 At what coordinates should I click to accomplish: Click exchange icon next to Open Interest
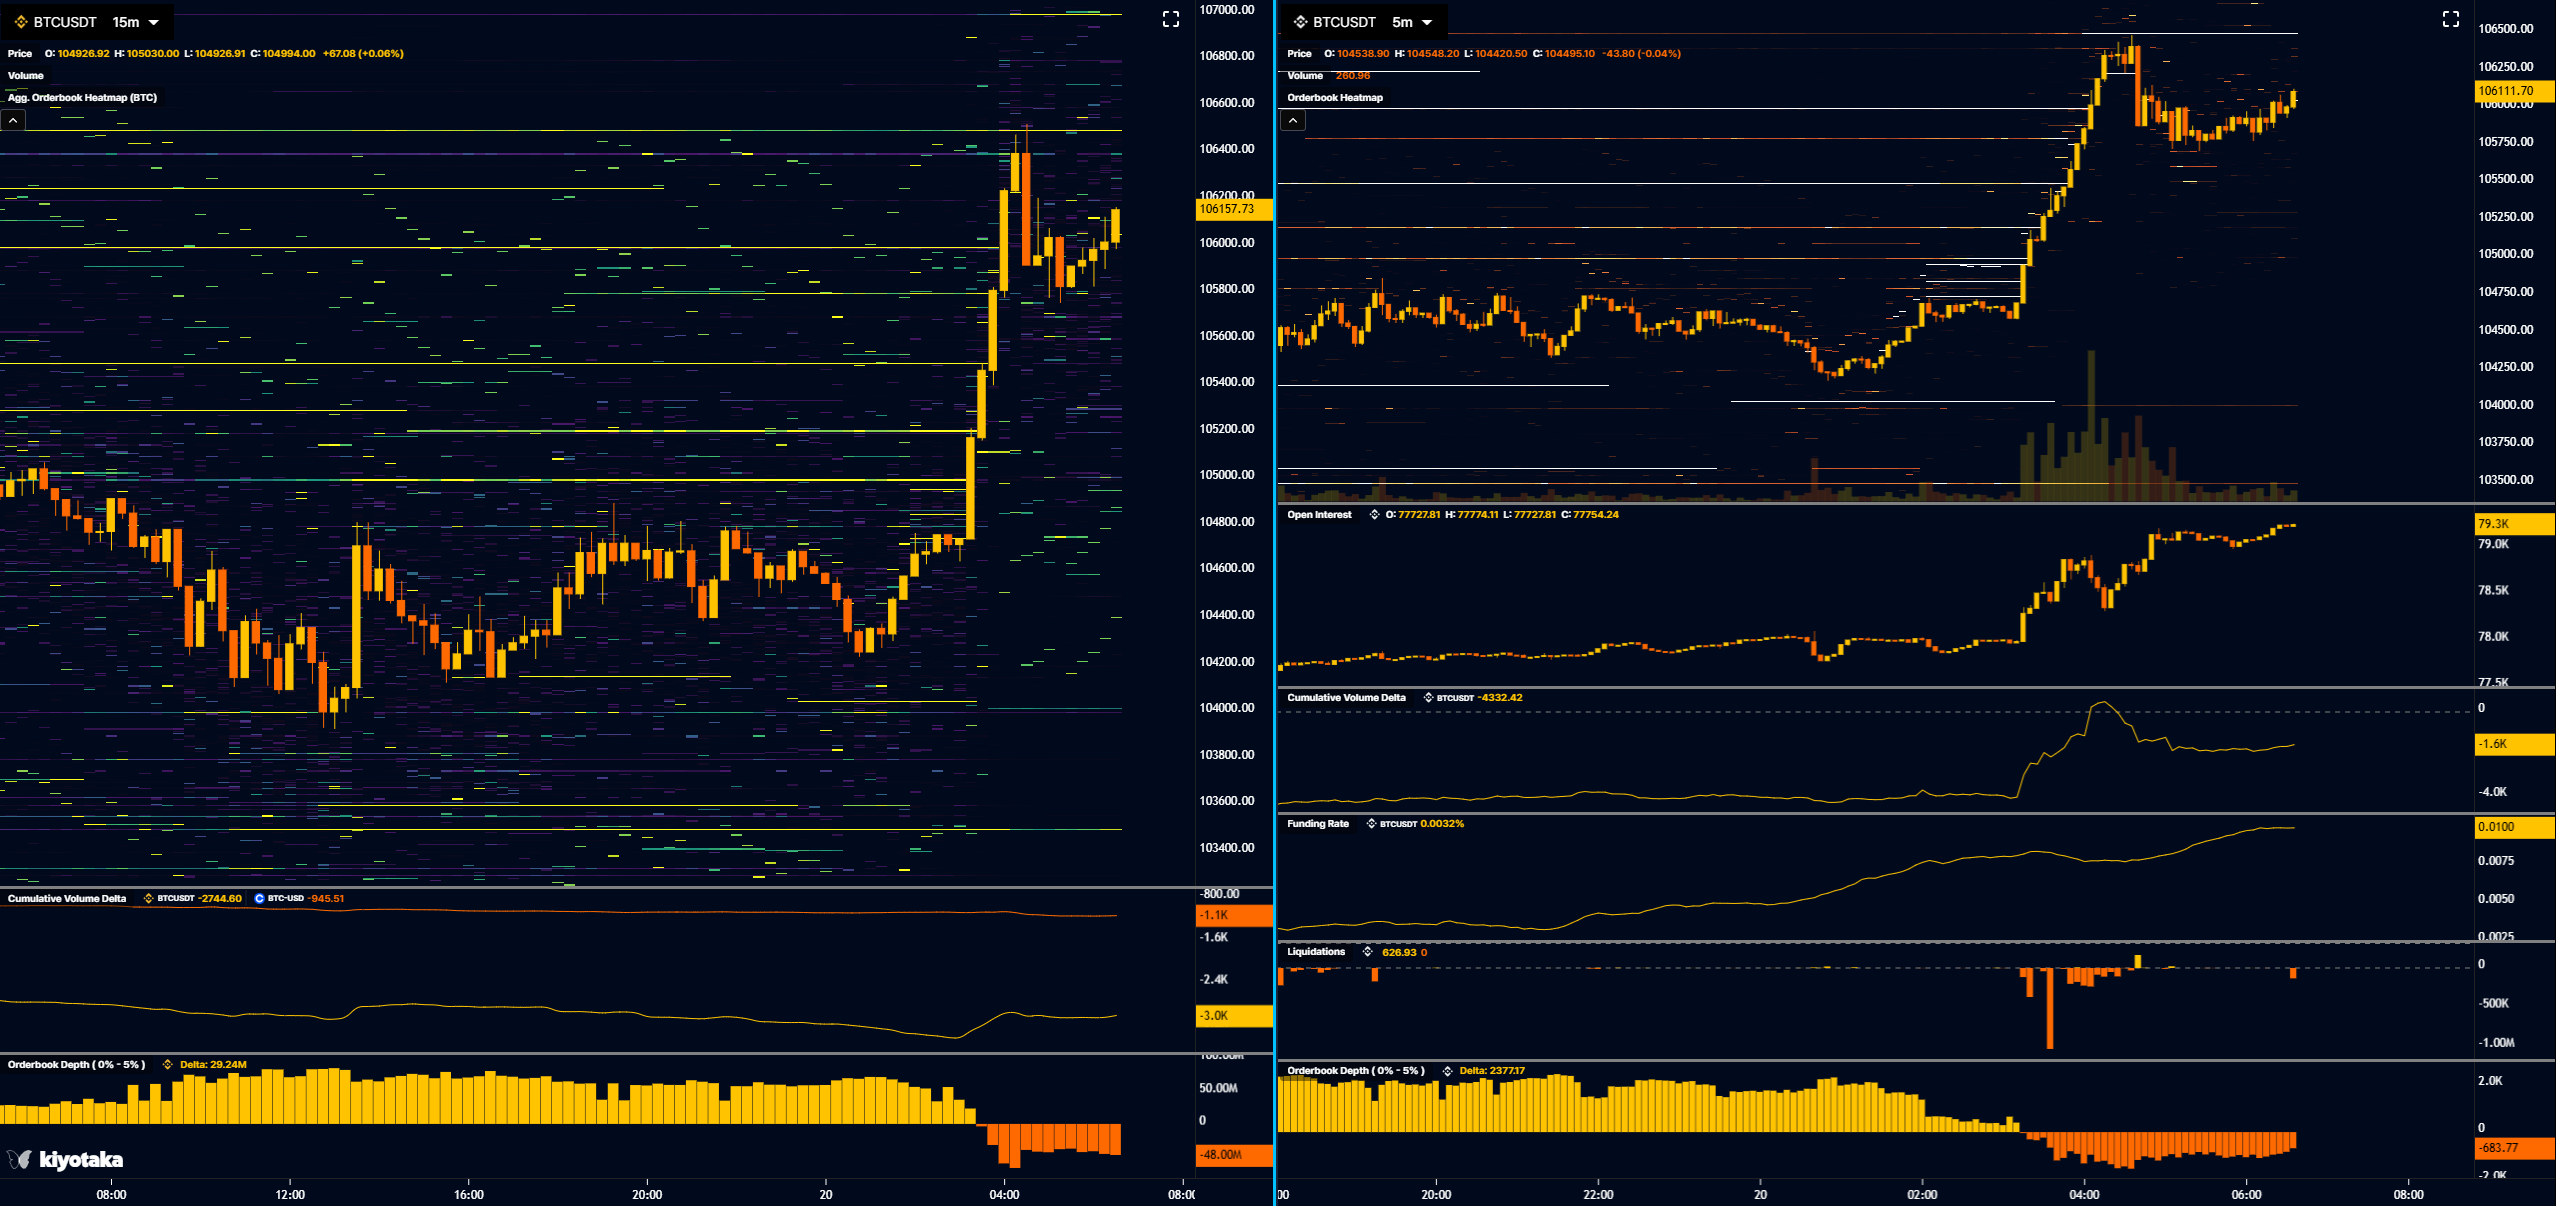[x=1374, y=515]
